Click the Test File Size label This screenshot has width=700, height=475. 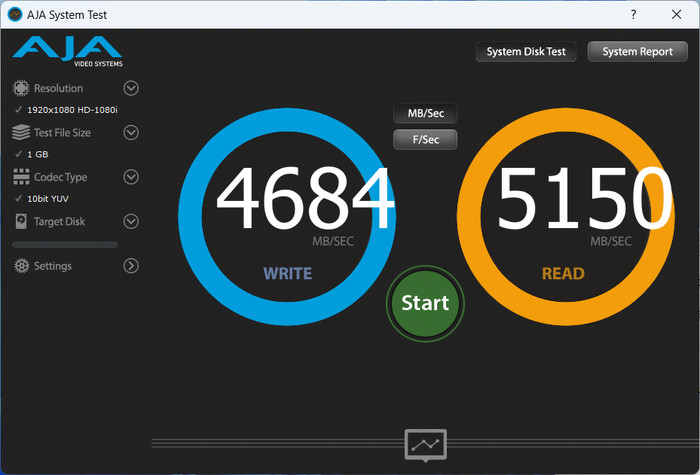click(62, 133)
